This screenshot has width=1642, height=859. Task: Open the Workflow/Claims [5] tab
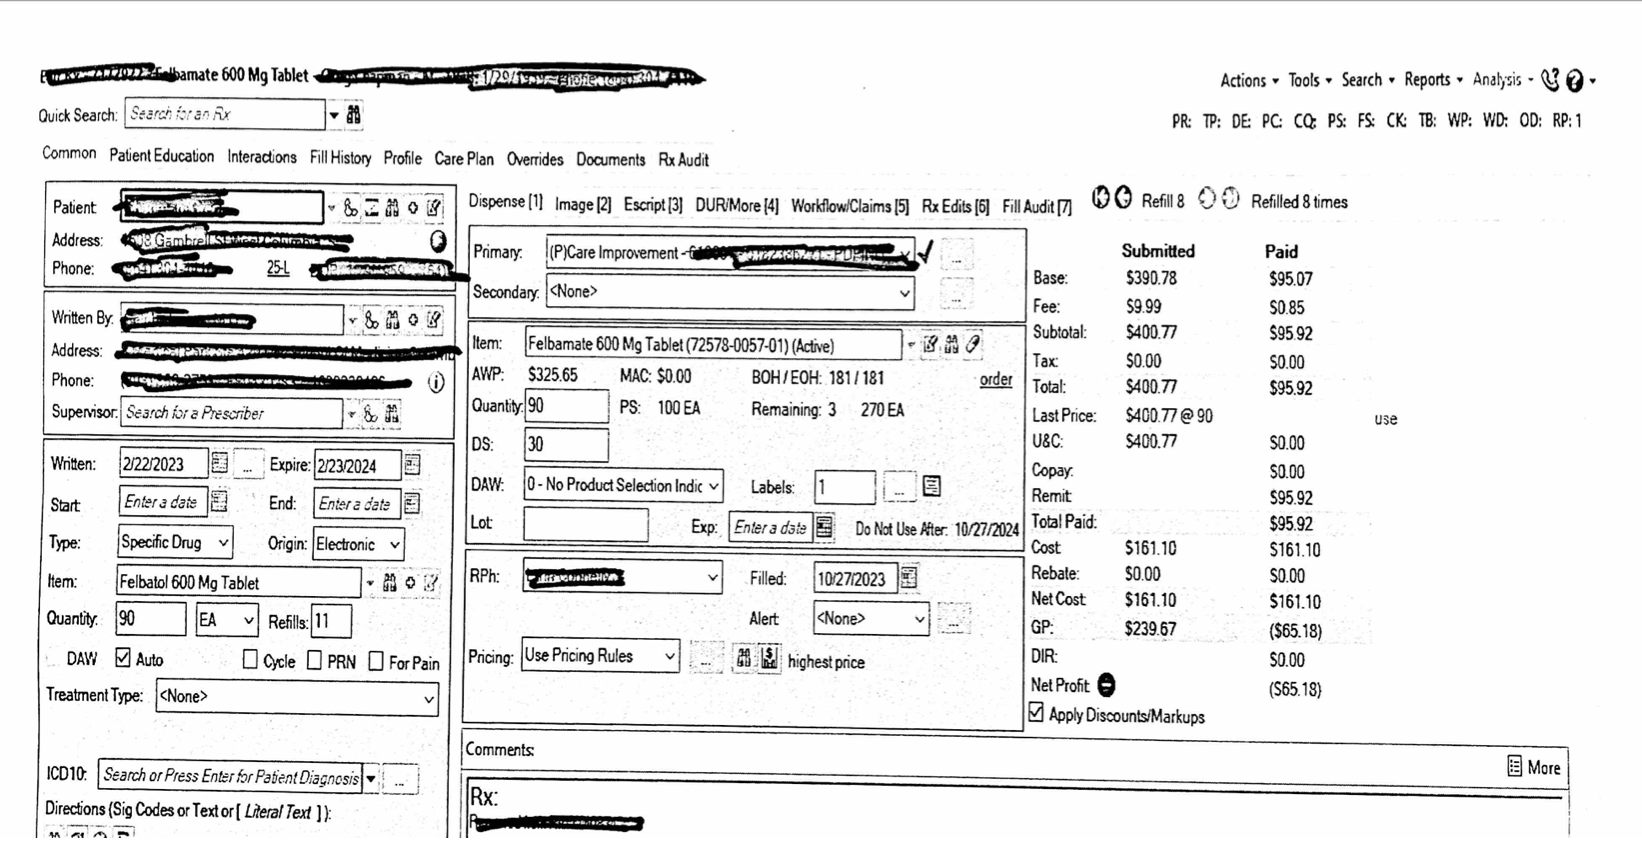(x=850, y=206)
